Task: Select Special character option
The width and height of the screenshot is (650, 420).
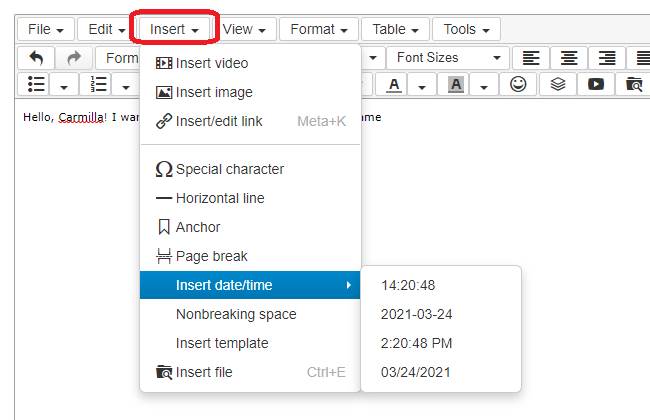Action: pyautogui.click(x=250, y=169)
